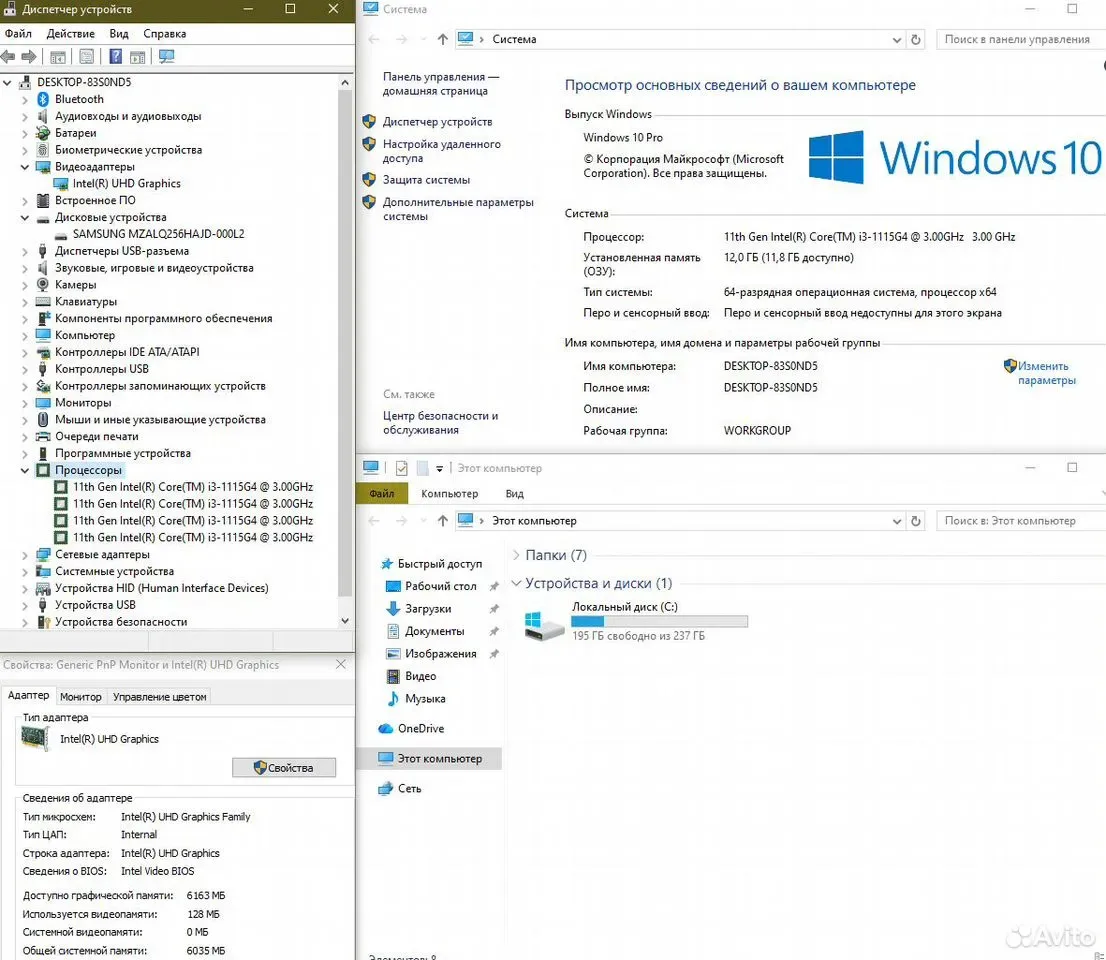Expand the Папки (7) group
Image resolution: width=1106 pixels, height=960 pixels.
click(x=516, y=556)
